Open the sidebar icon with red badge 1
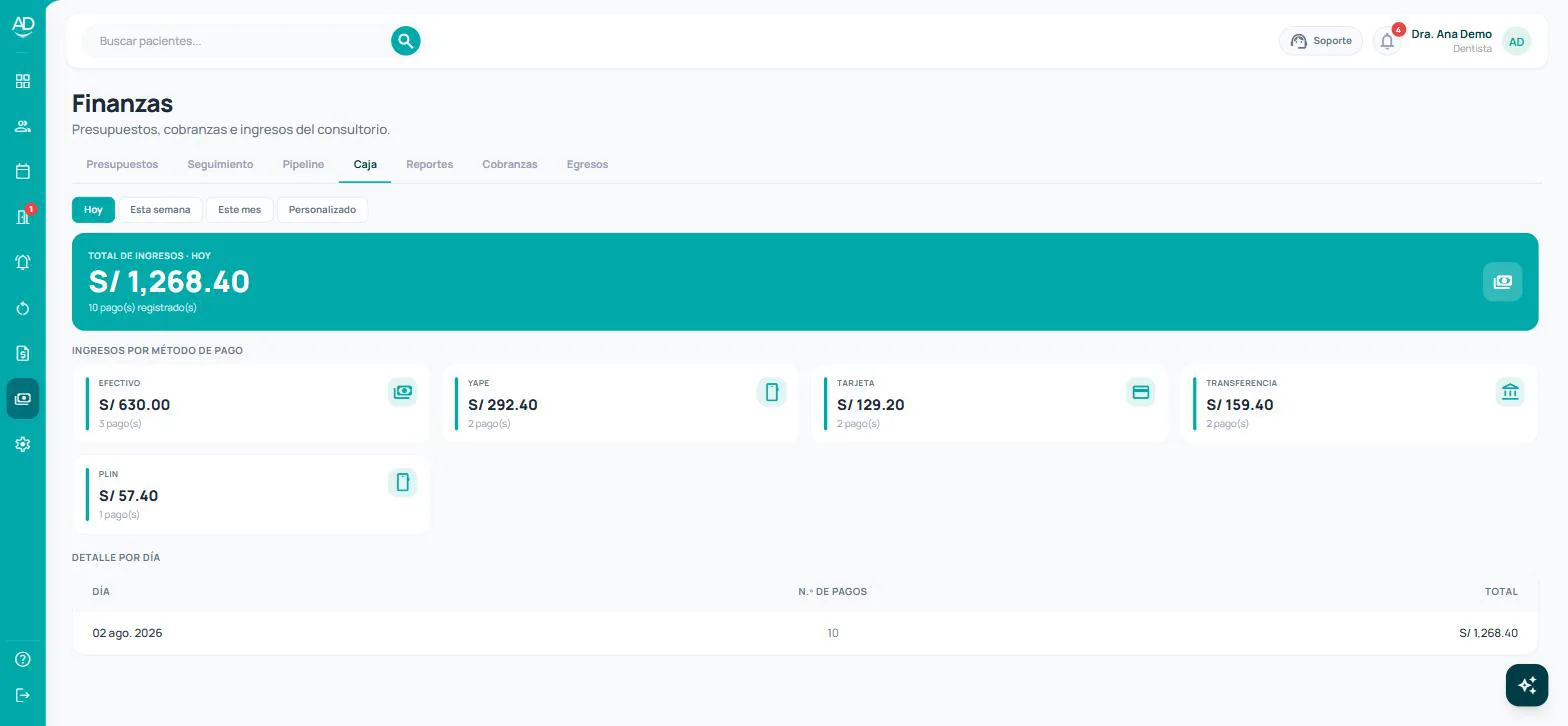 pos(23,217)
